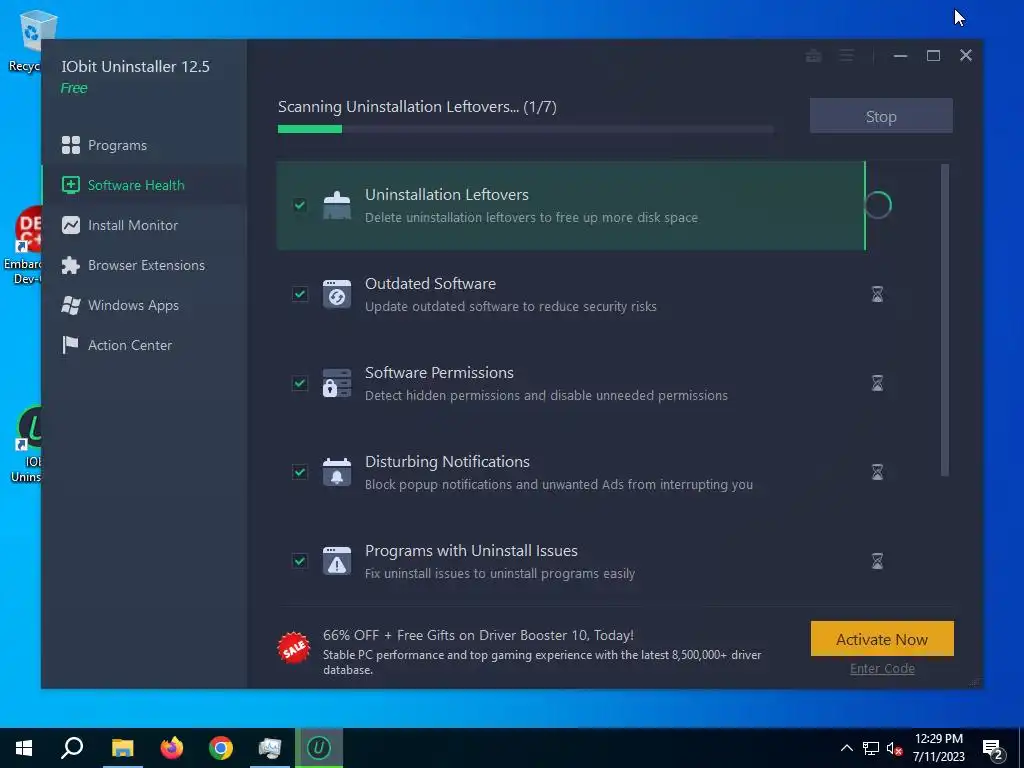Click the Uninstallation Leftovers spinner indicator

[x=878, y=205]
